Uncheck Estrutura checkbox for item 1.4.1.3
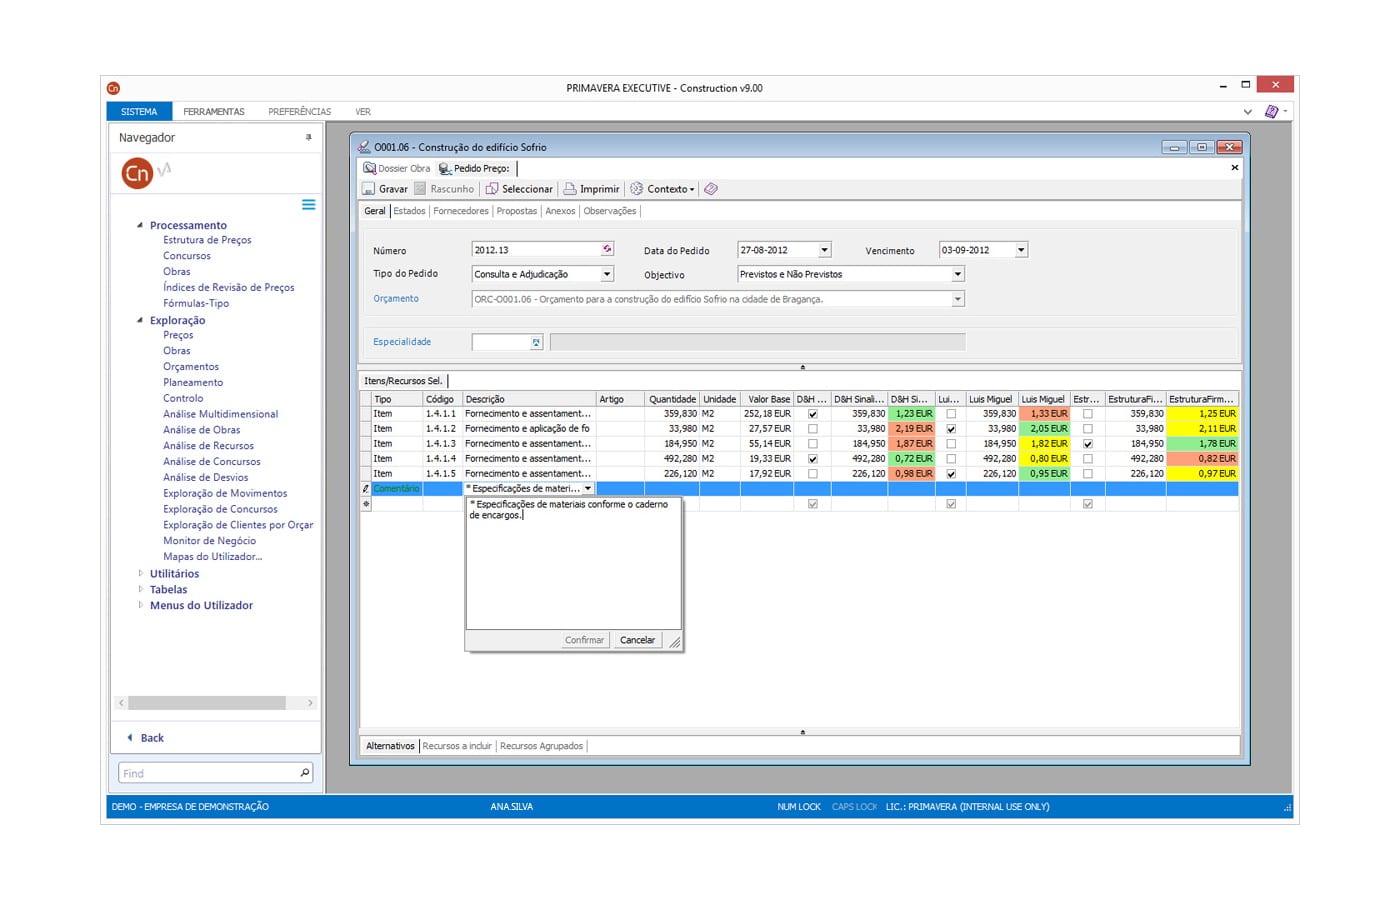Viewport: 1400px width, 900px height. click(1088, 444)
